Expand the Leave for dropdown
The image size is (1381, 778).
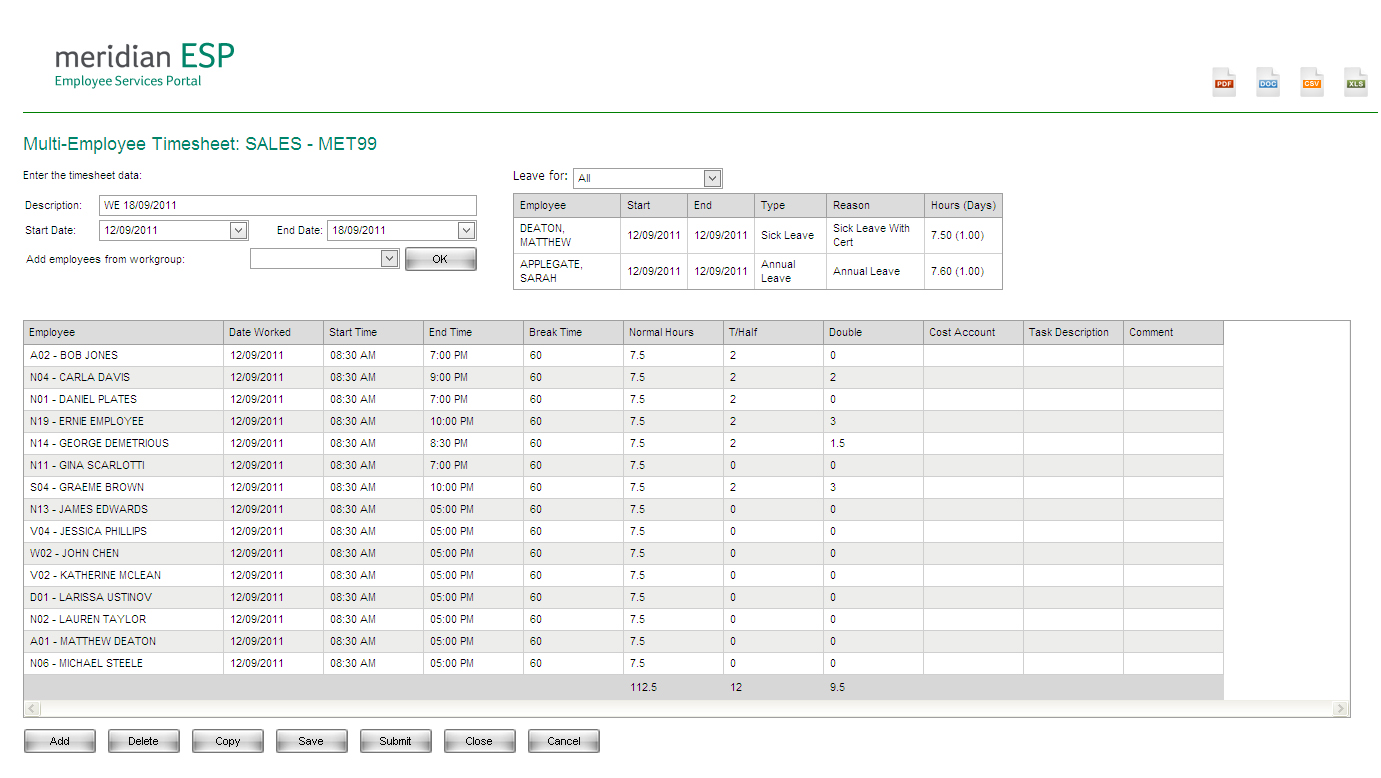[x=712, y=178]
